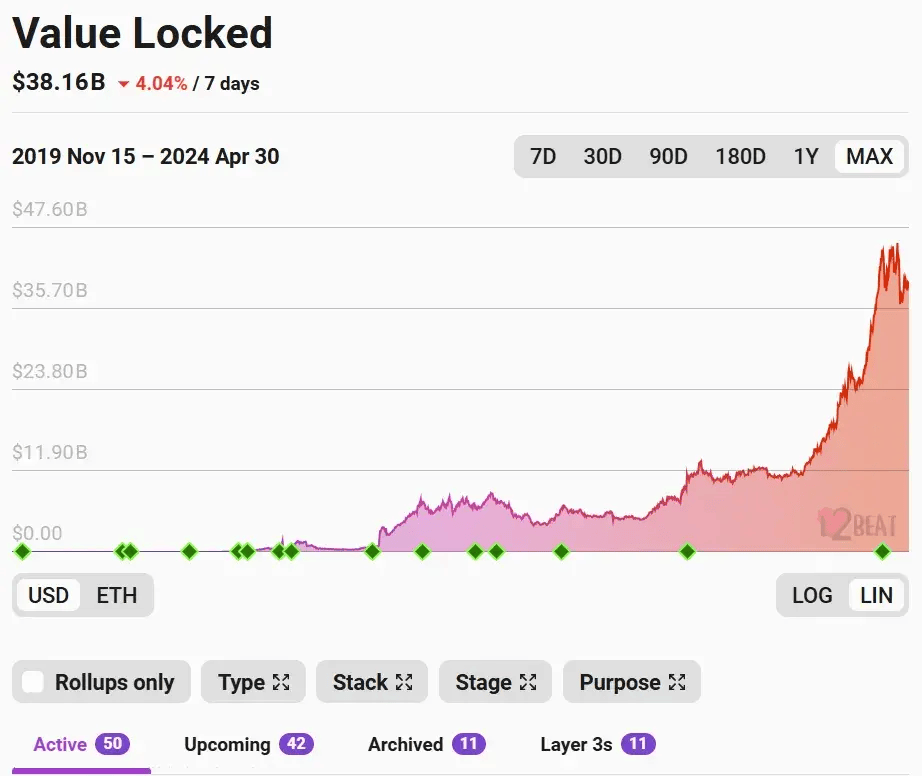Click the red down-triangle next to 4.04%
This screenshot has height=776, width=922.
[x=123, y=85]
